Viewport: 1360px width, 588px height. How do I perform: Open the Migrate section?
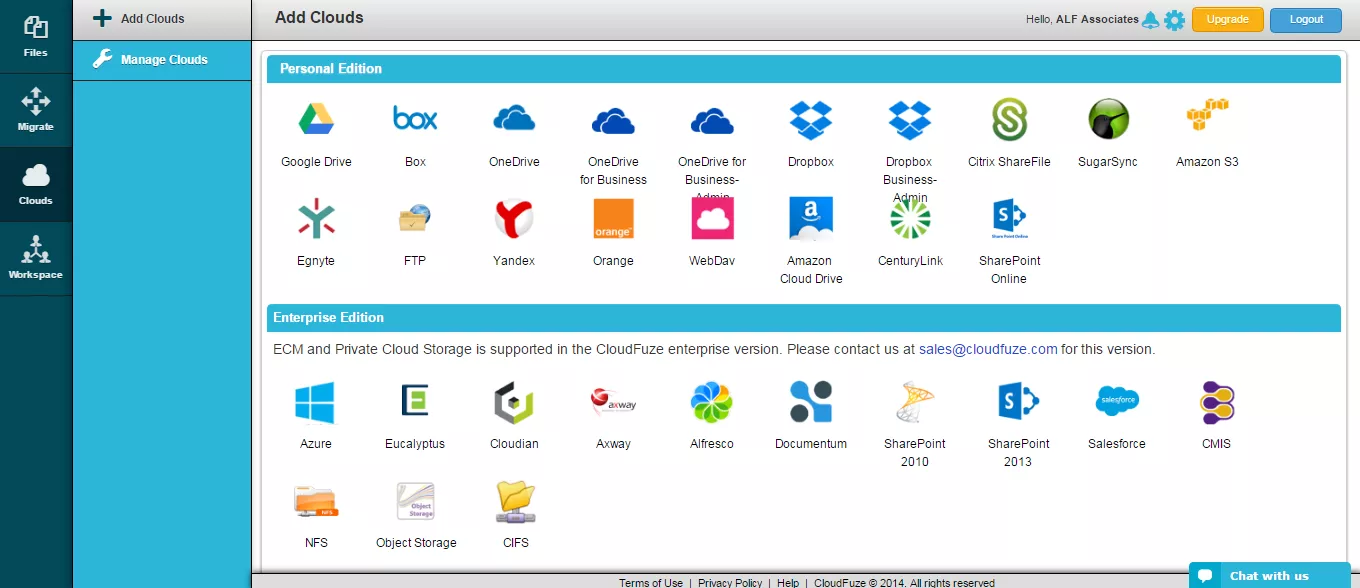point(36,111)
